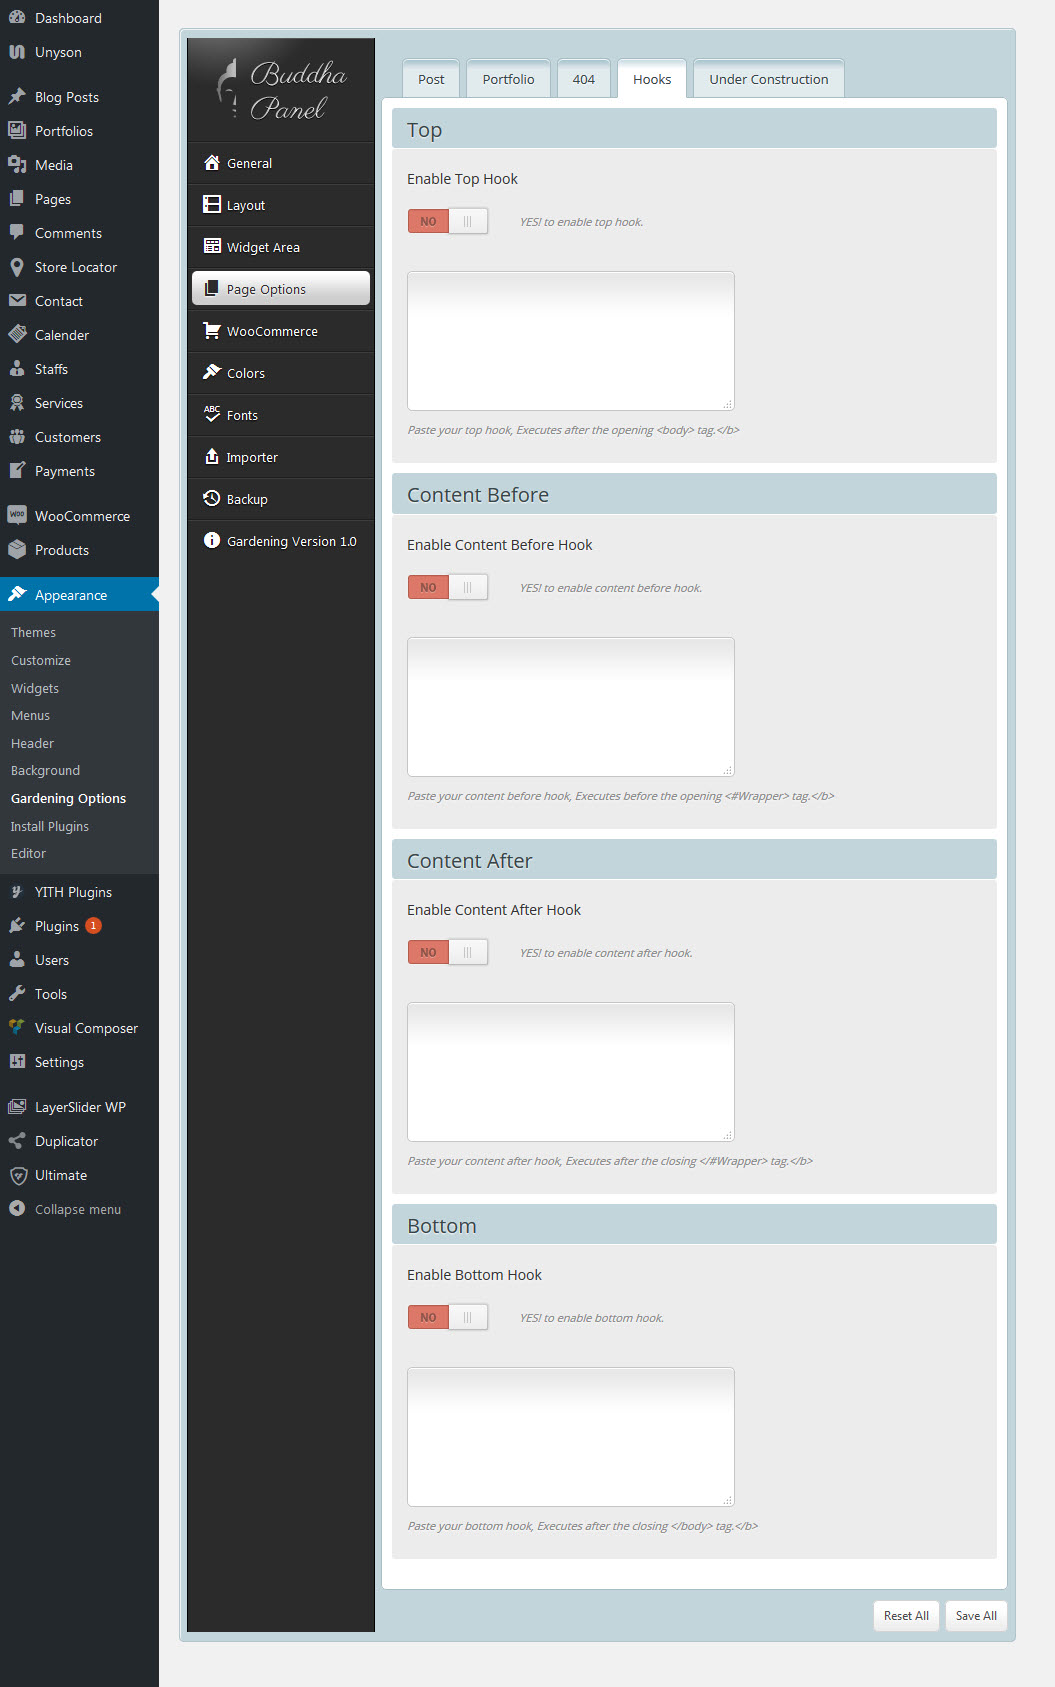Click the LayerSlider WP icon
Screen dimensions: 1055x1687
tap(17, 1107)
